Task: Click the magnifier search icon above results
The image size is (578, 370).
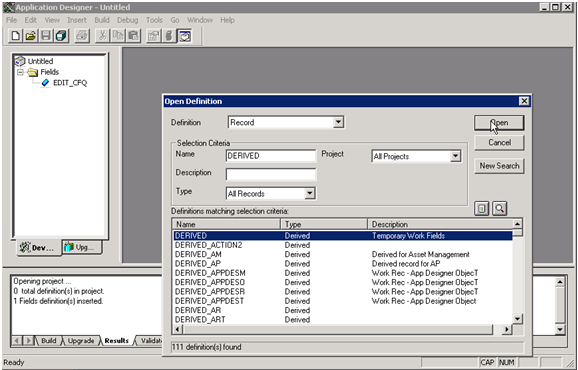Action: point(499,209)
